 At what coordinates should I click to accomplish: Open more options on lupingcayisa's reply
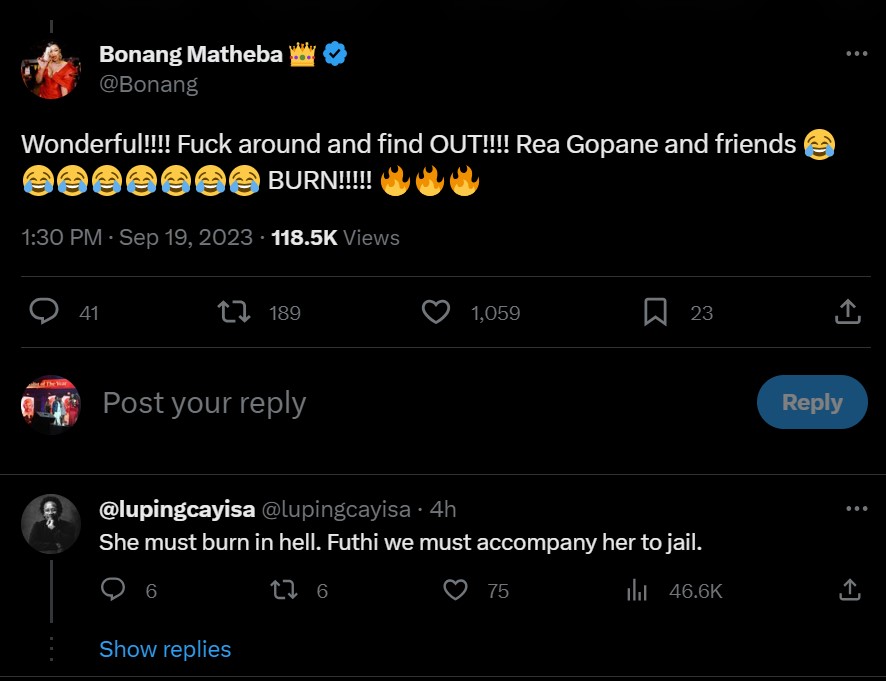point(856,509)
